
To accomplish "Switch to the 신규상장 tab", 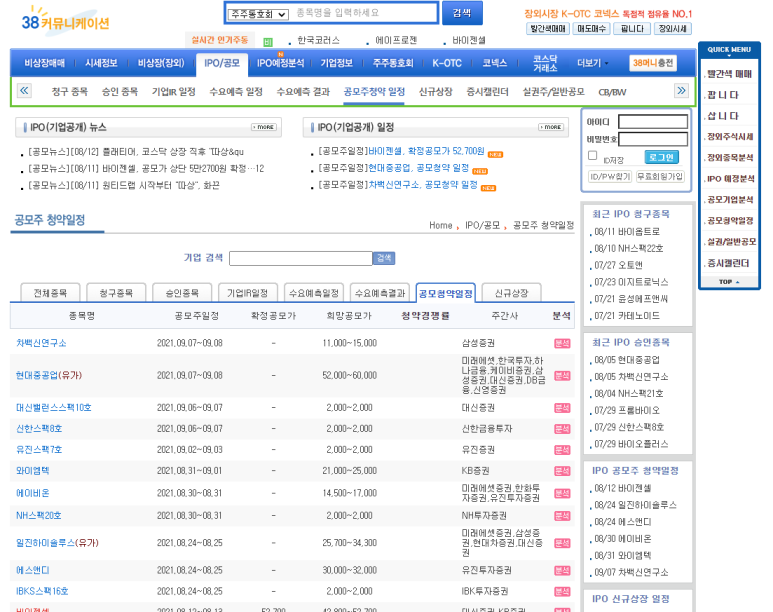I will point(511,293).
